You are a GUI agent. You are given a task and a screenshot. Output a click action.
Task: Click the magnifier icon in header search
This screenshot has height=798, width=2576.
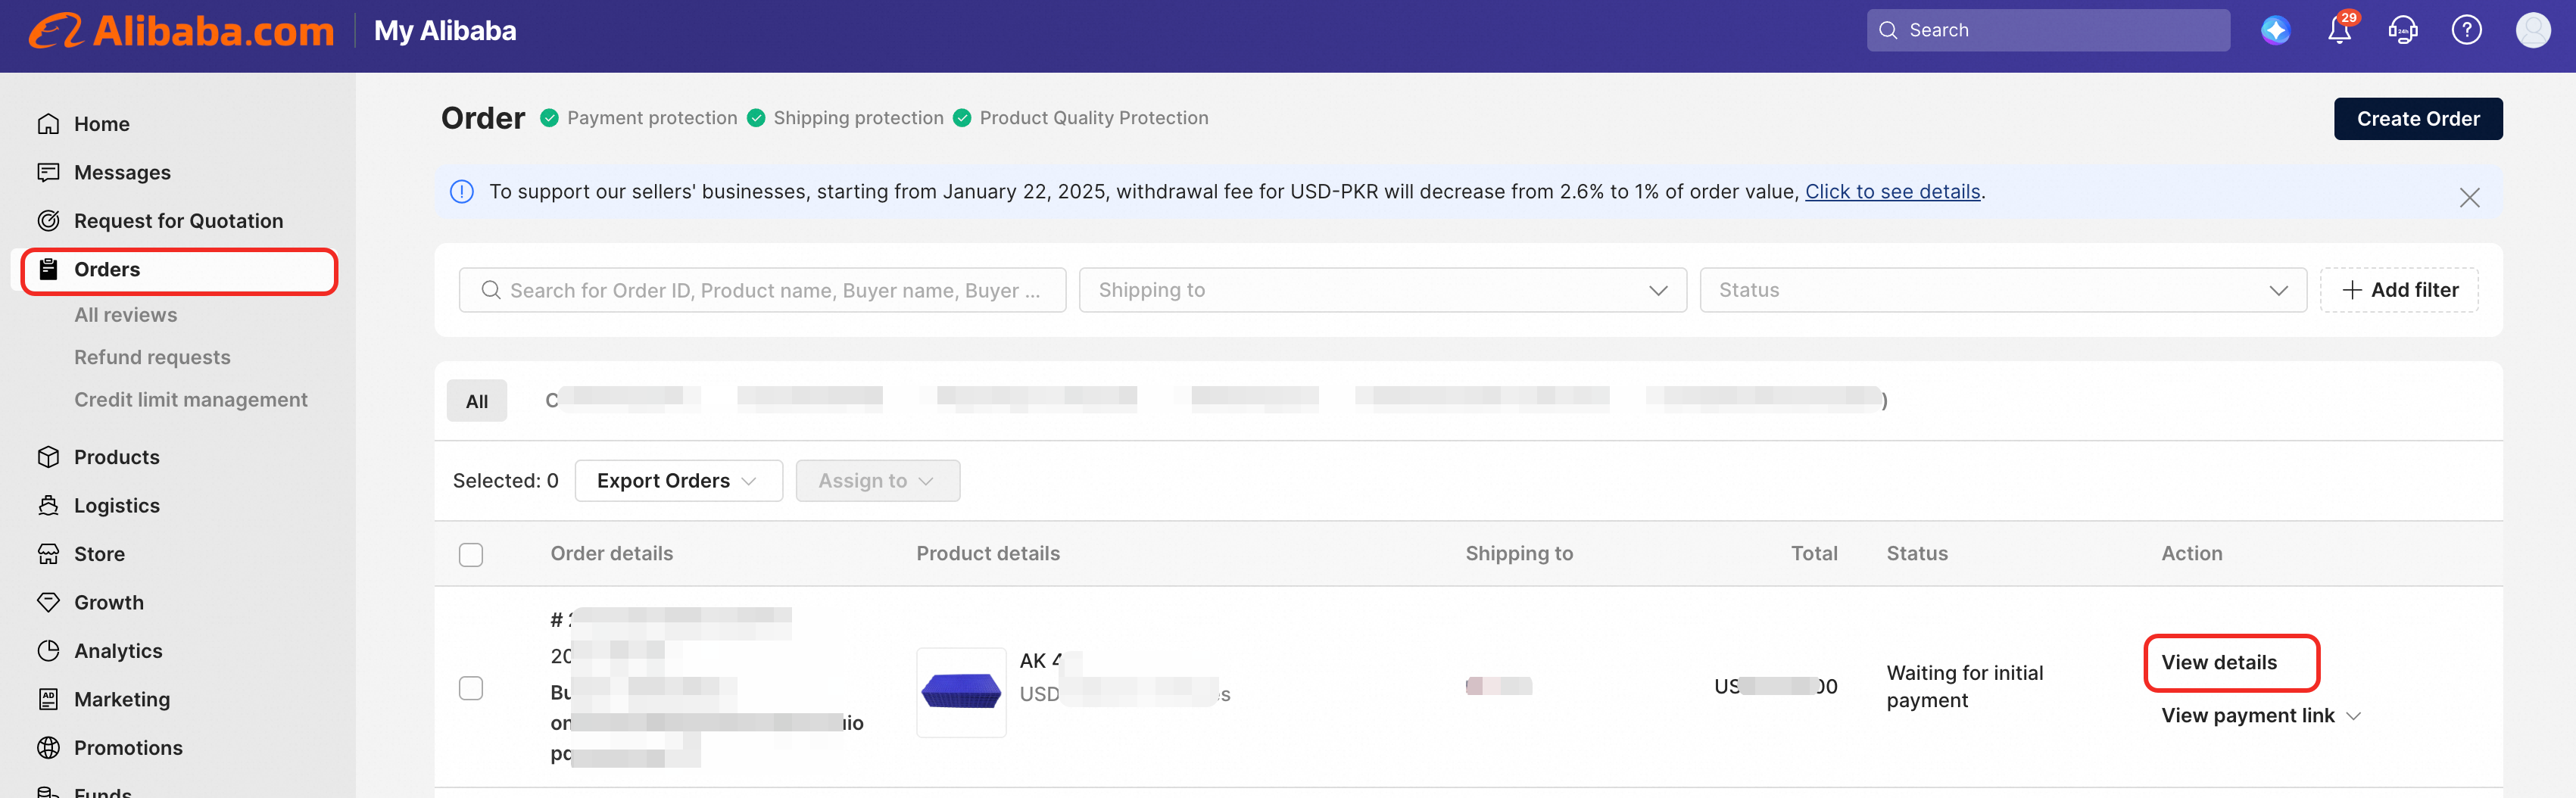click(x=1888, y=30)
